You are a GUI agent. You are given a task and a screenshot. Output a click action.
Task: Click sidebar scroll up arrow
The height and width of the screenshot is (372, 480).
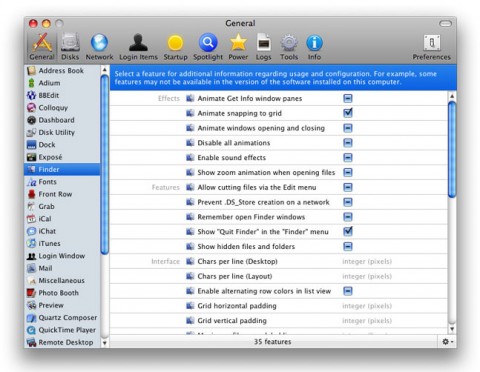[x=104, y=70]
